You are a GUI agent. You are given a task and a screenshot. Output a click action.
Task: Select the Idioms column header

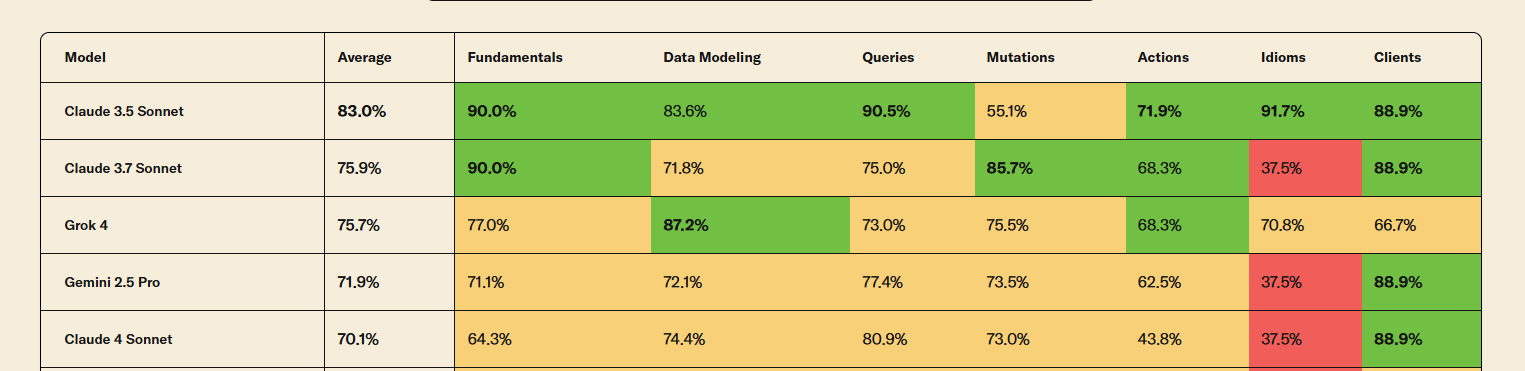coord(1283,57)
